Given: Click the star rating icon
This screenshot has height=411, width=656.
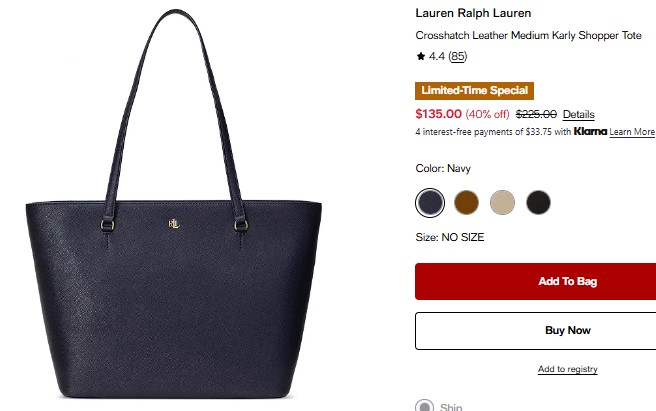Looking at the screenshot, I should pos(421,56).
